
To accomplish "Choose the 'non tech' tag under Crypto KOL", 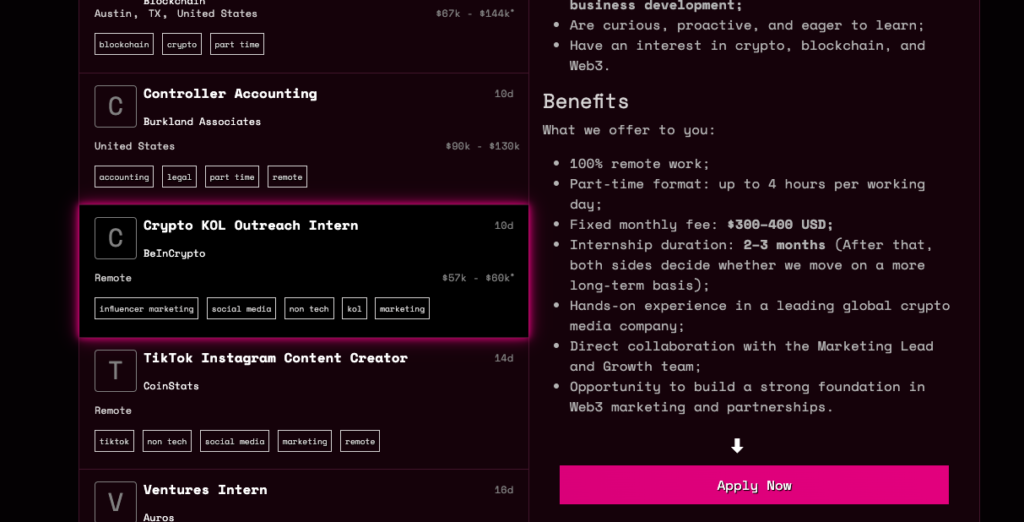I will pos(309,309).
